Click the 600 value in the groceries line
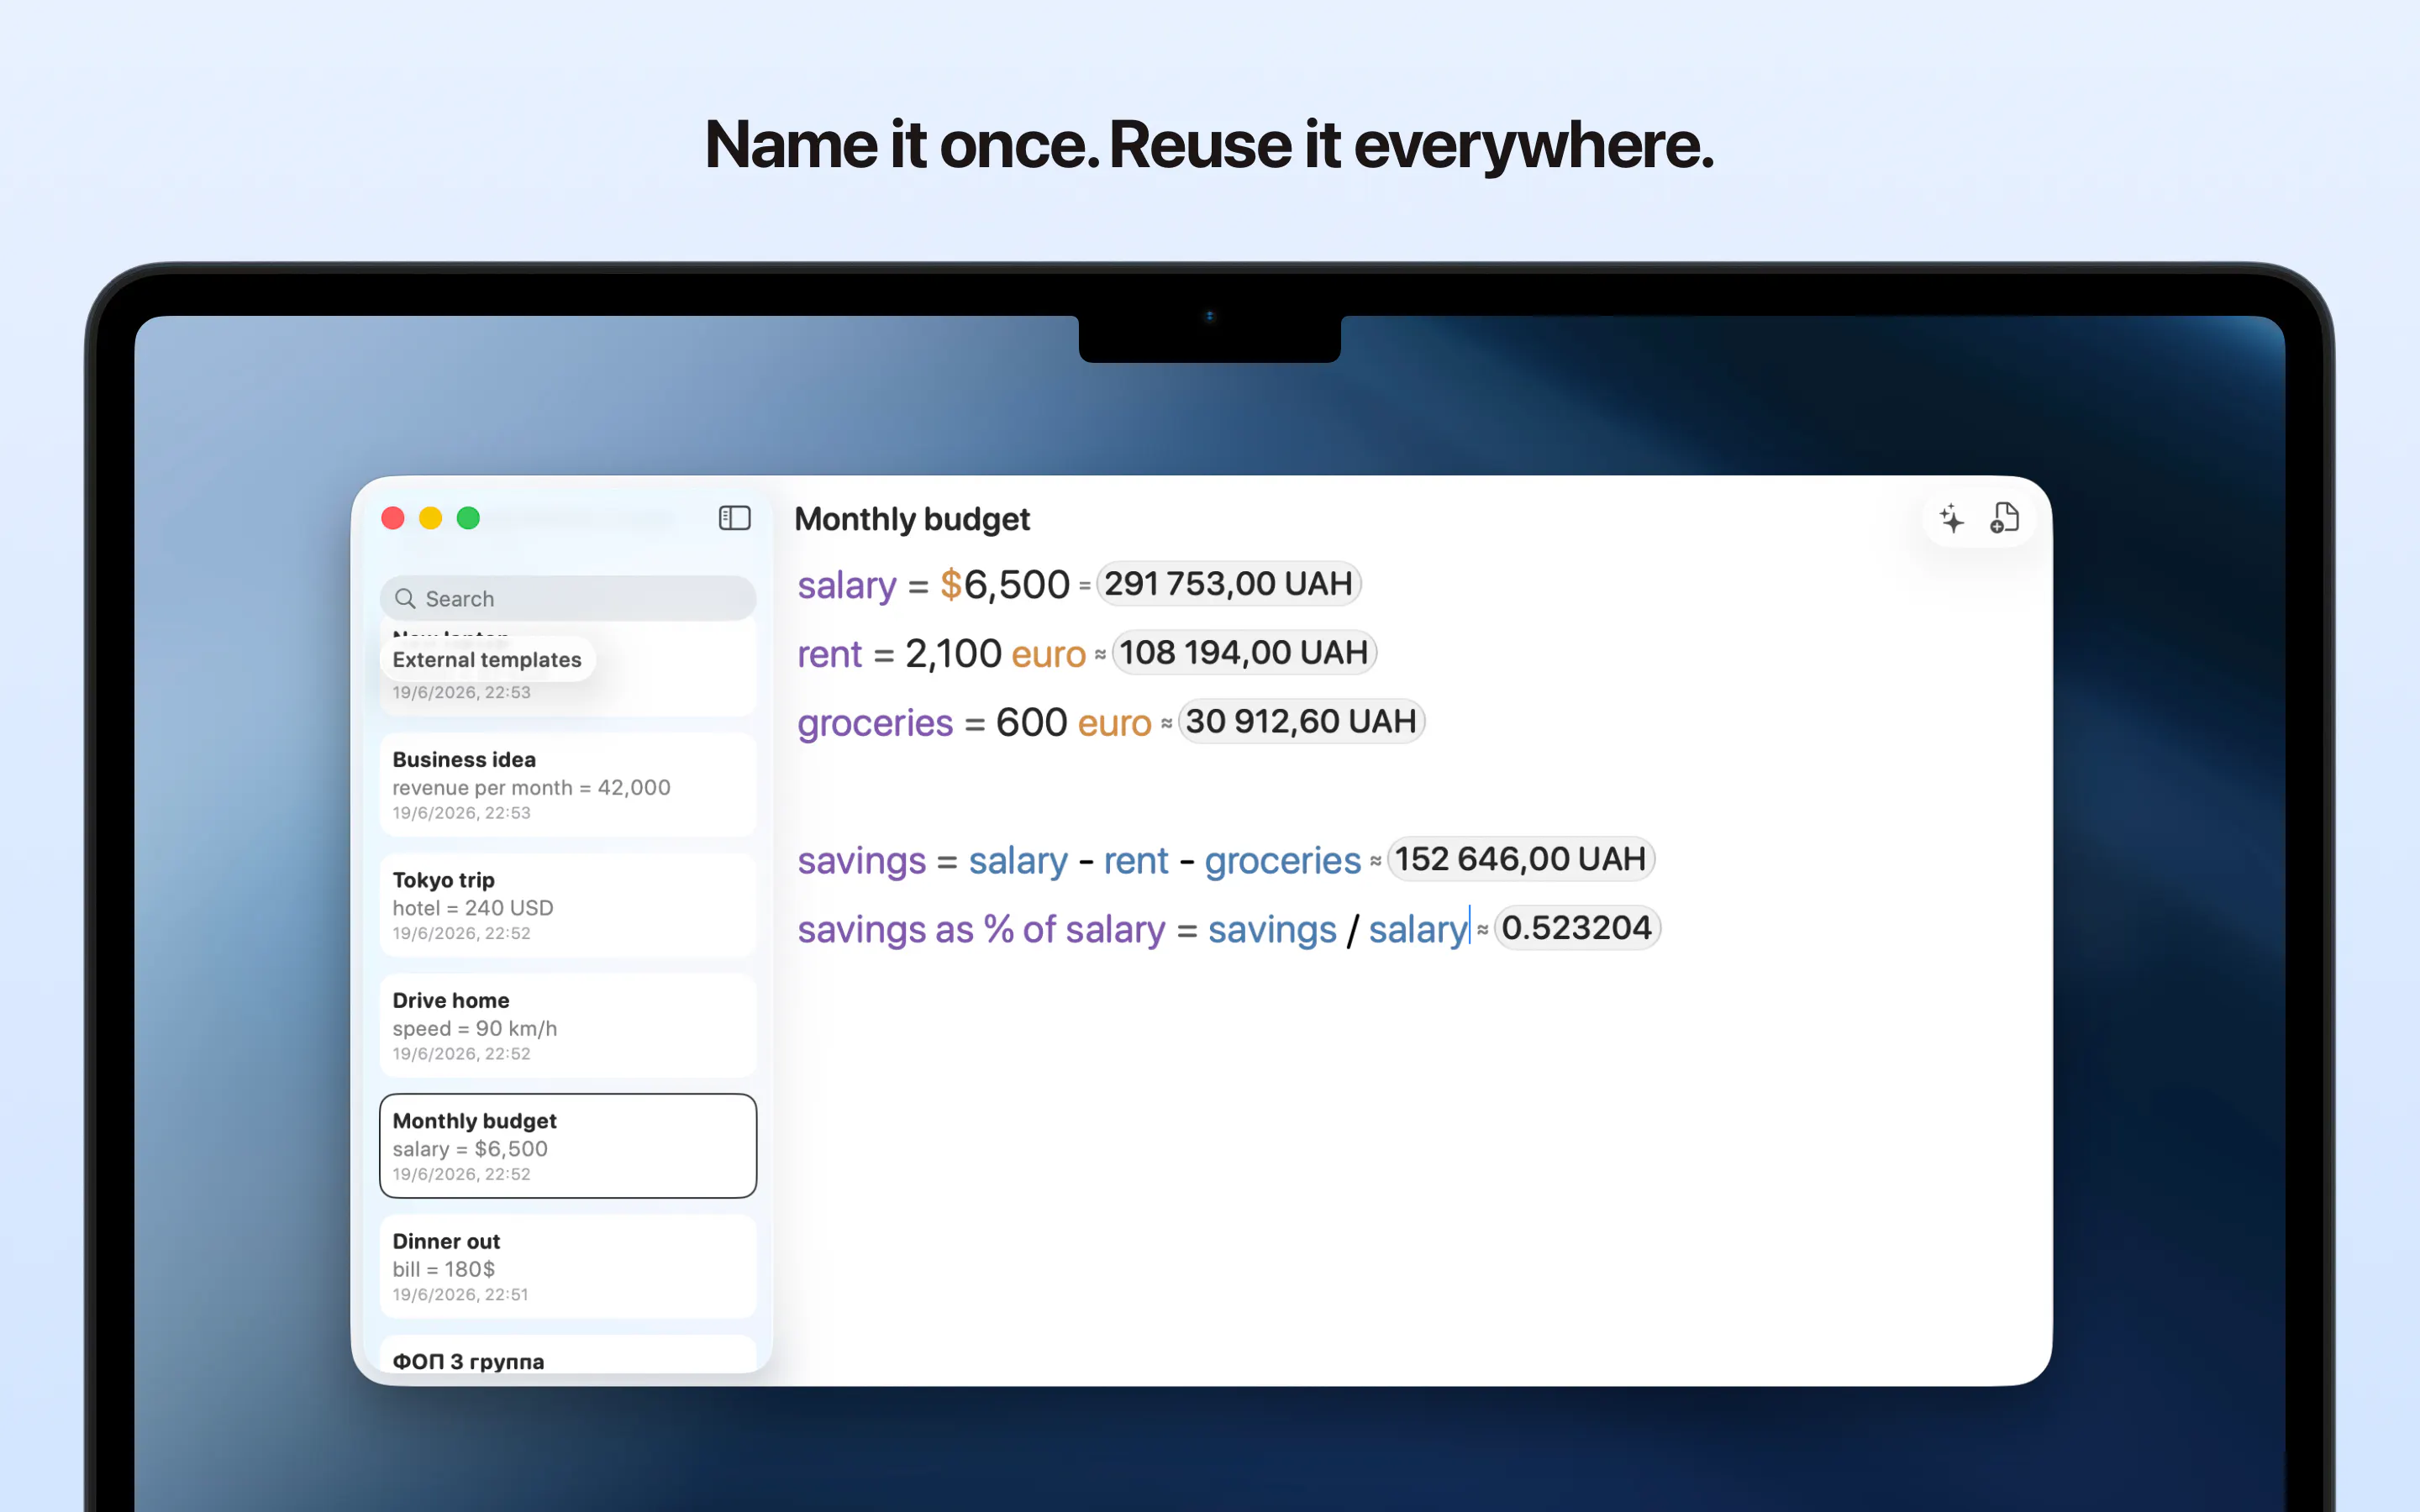2420x1512 pixels. tap(1031, 723)
